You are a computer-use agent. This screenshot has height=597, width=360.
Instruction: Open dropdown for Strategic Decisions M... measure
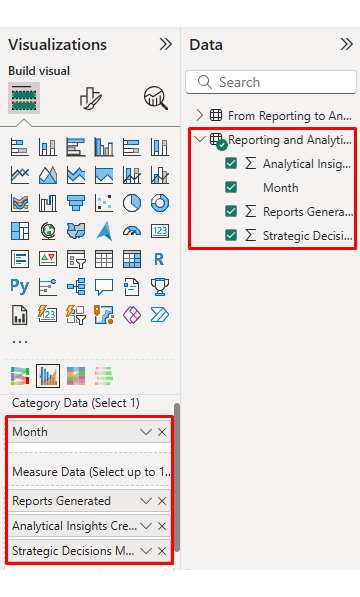click(146, 551)
